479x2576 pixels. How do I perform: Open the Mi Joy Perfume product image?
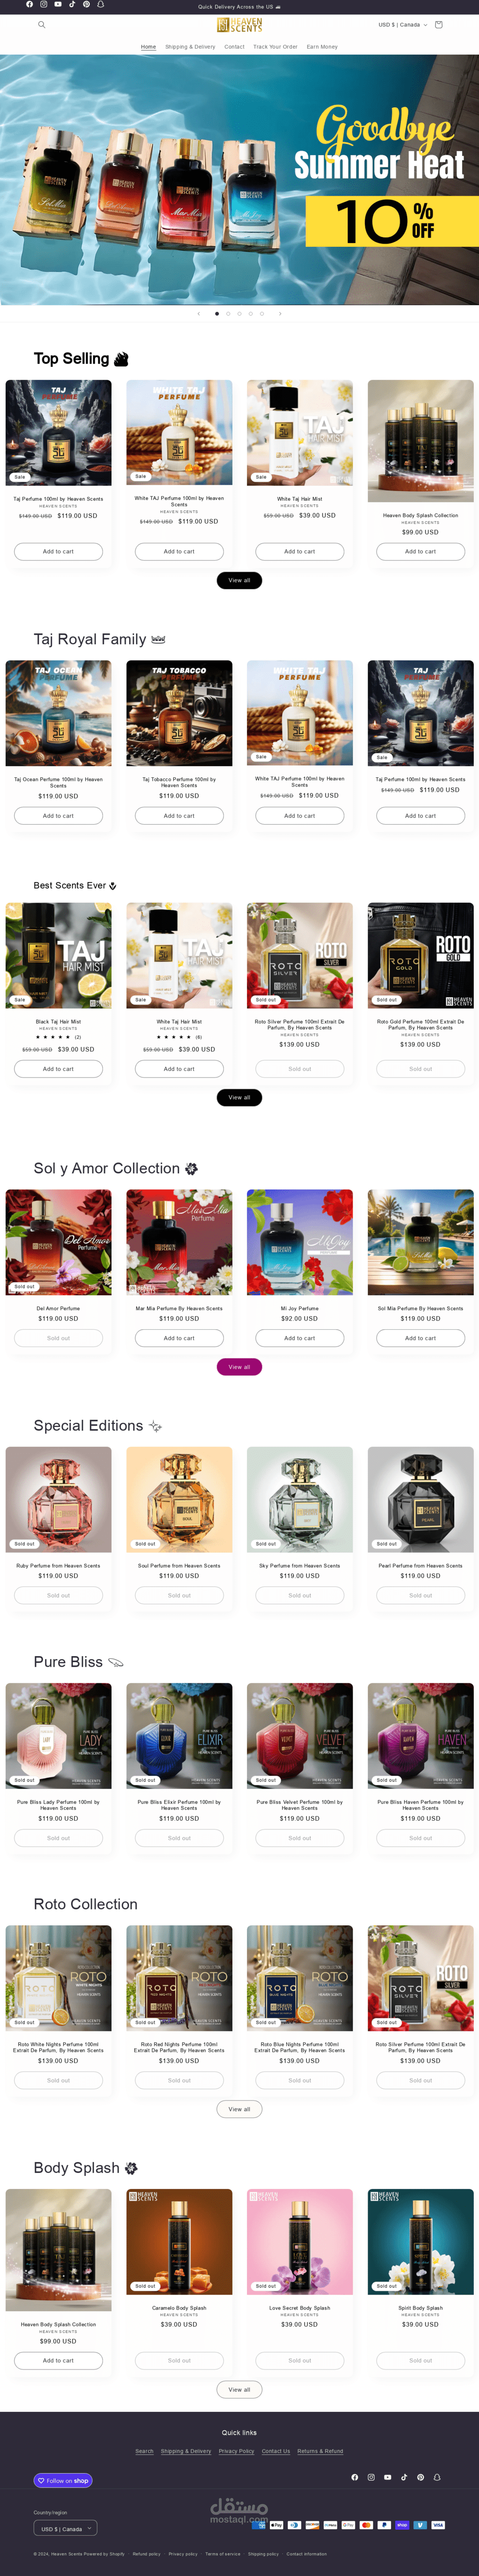[x=300, y=1242]
